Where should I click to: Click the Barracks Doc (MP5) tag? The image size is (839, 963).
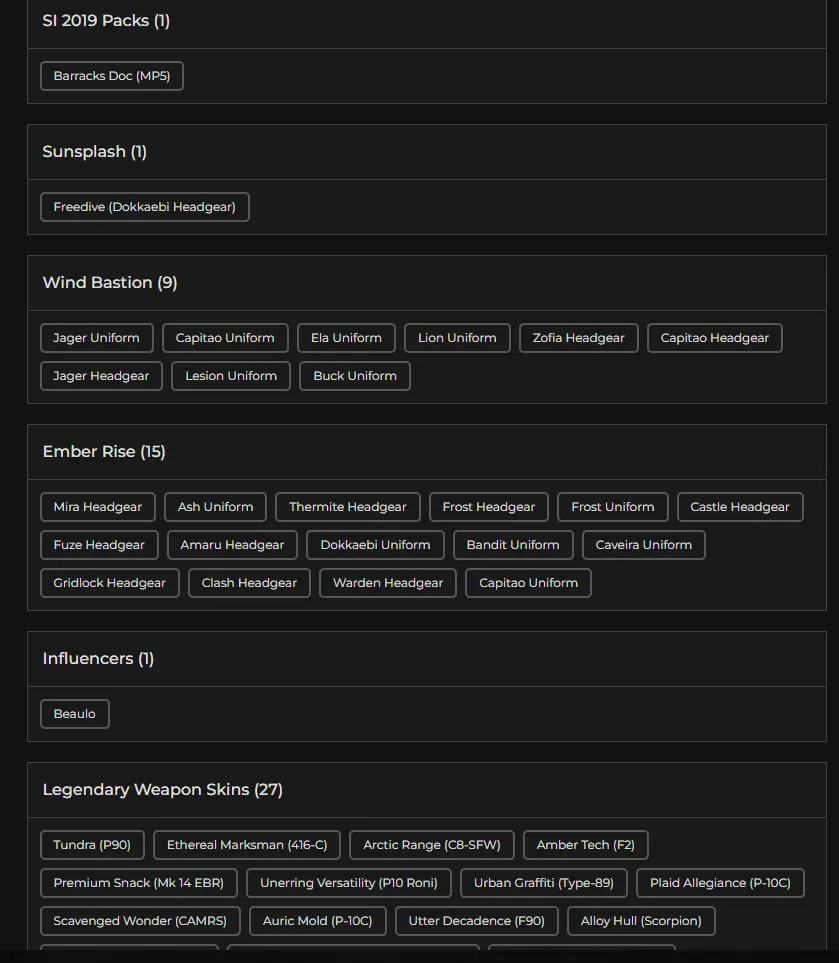(112, 76)
